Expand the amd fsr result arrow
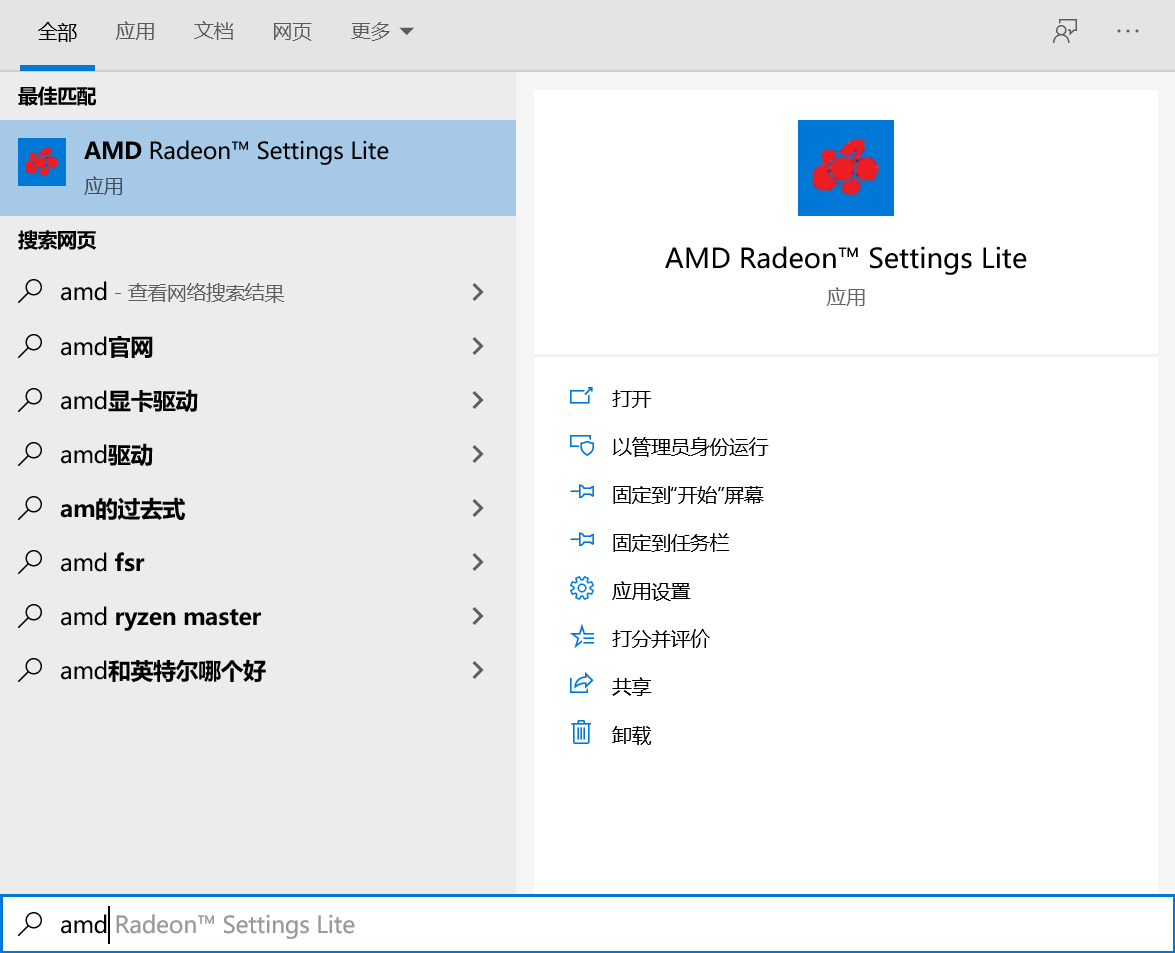 477,562
